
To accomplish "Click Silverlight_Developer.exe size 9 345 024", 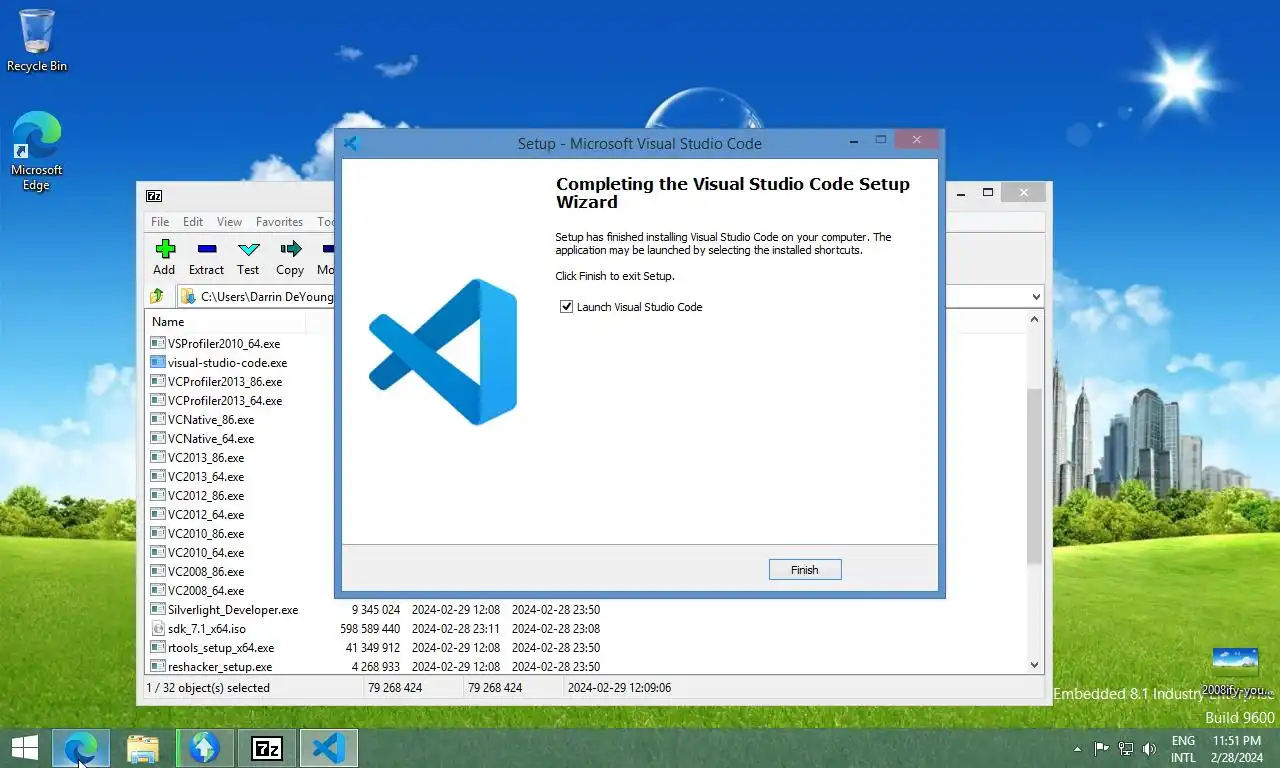I will tap(376, 610).
